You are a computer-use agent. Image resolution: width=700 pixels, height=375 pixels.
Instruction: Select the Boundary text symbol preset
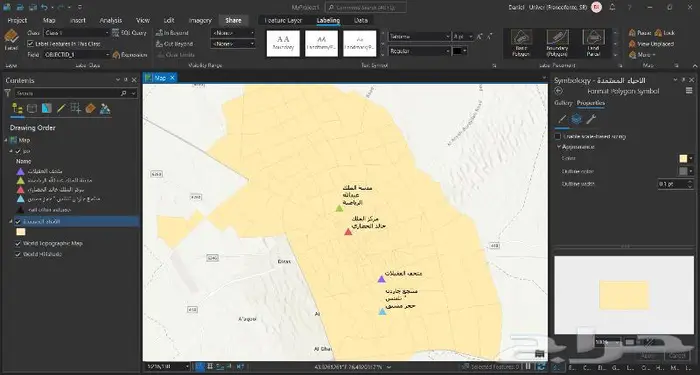pyautogui.click(x=283, y=43)
